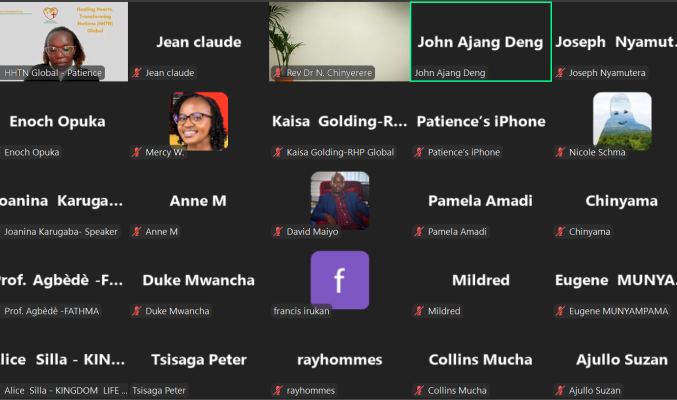Click muted microphone icon next to Mercy W.
Viewport: 677px width, 400px height.
point(137,152)
